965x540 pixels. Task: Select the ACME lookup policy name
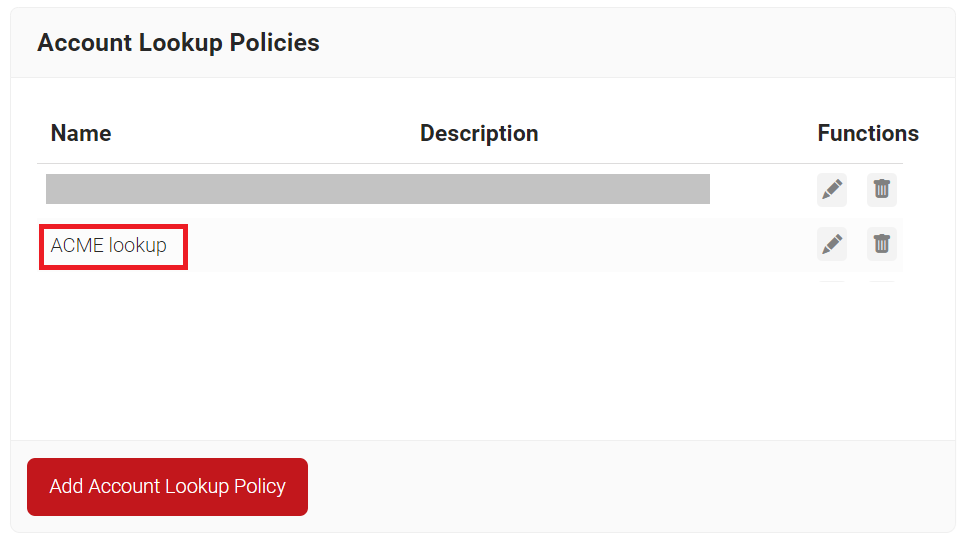[x=108, y=245]
